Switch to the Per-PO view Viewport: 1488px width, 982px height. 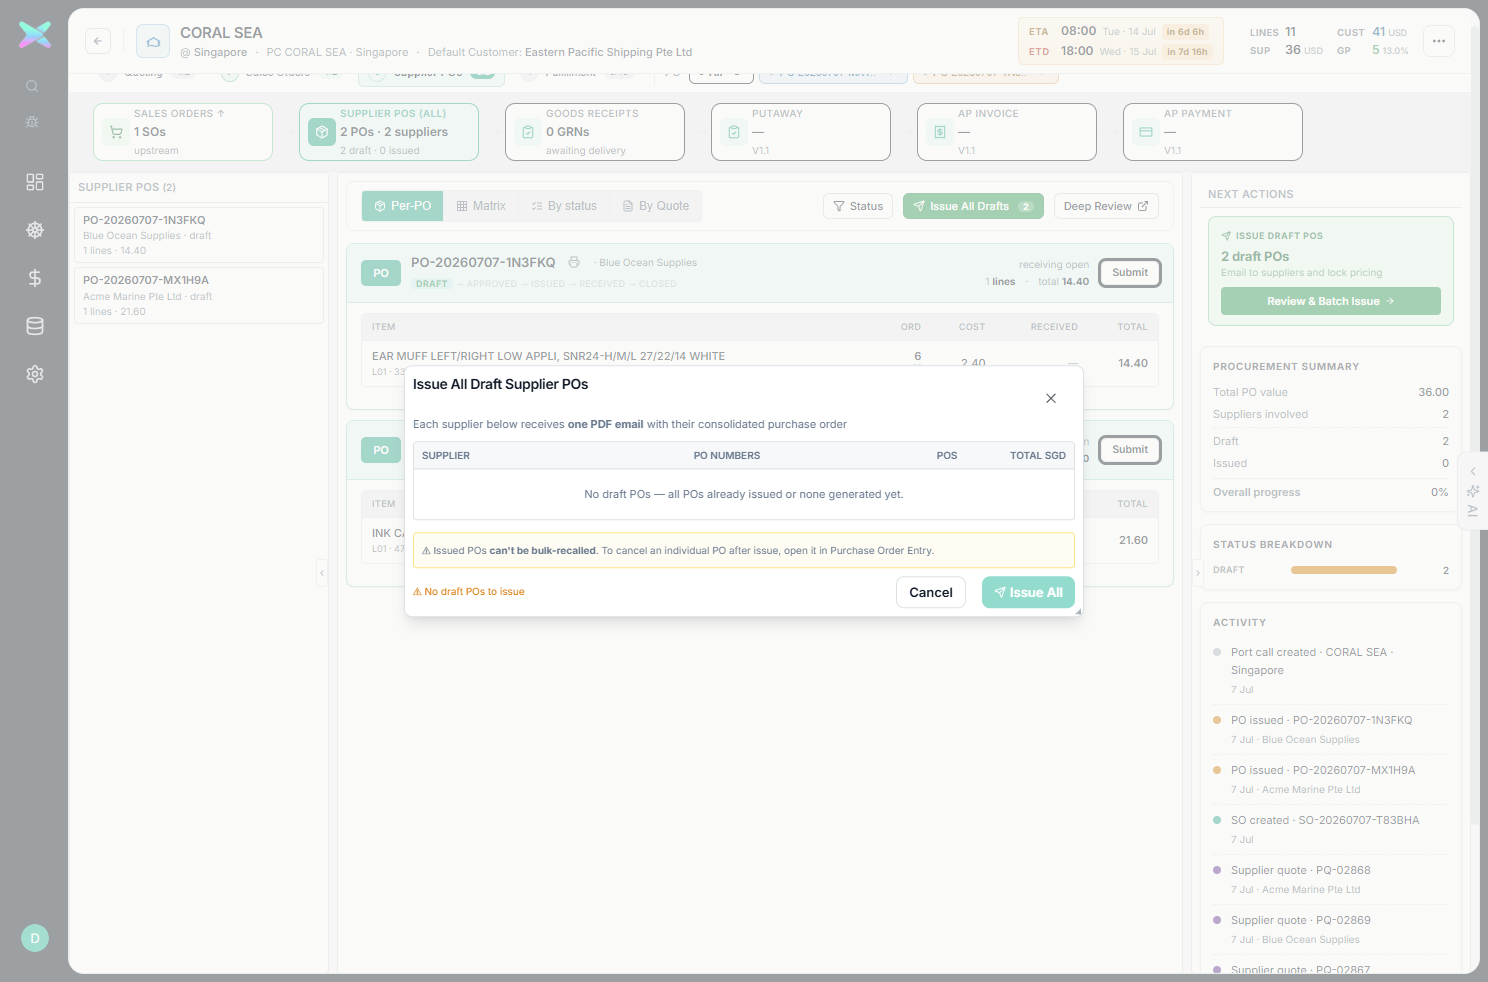click(x=403, y=206)
